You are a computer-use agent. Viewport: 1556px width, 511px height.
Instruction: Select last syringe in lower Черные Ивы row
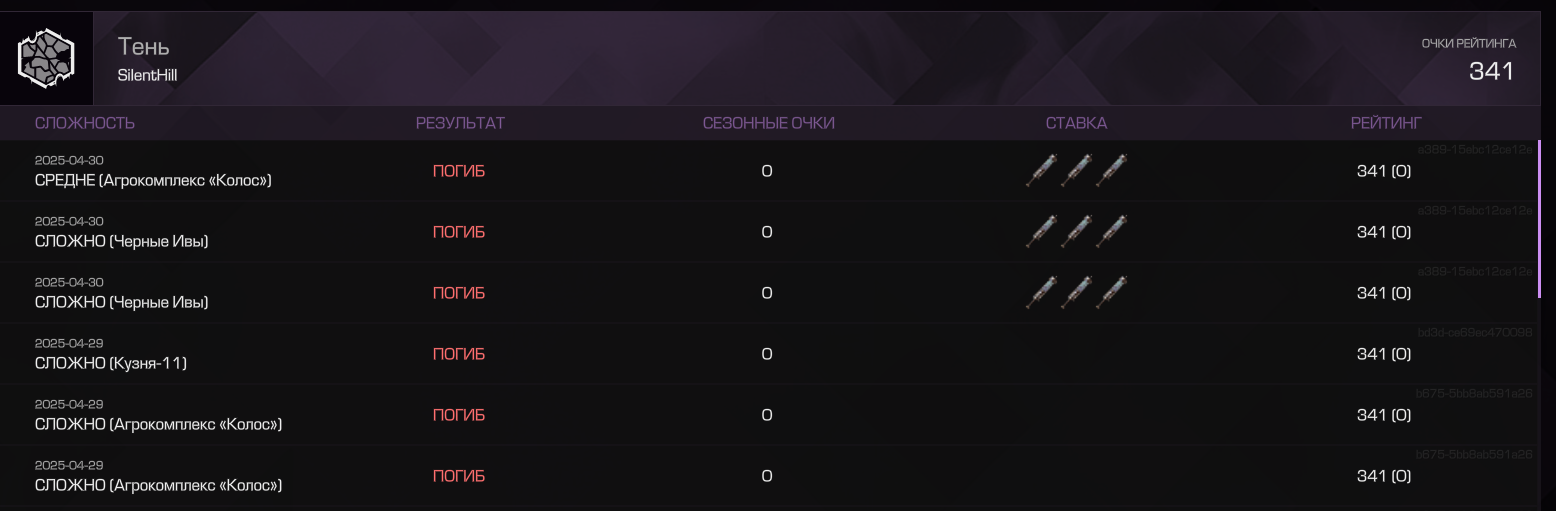1111,293
